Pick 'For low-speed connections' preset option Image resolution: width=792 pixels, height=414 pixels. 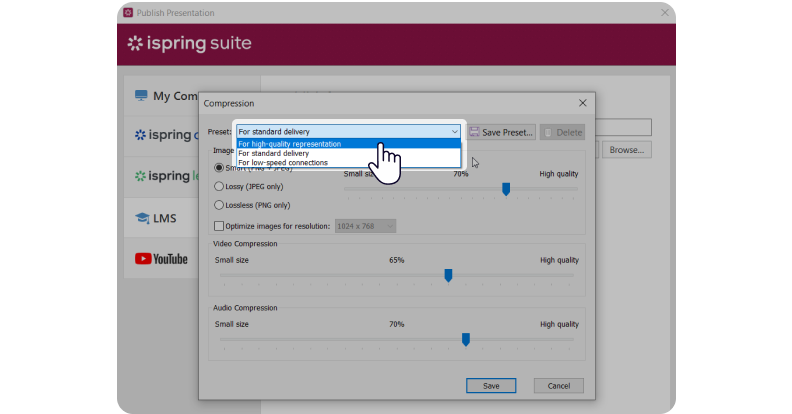349,163
